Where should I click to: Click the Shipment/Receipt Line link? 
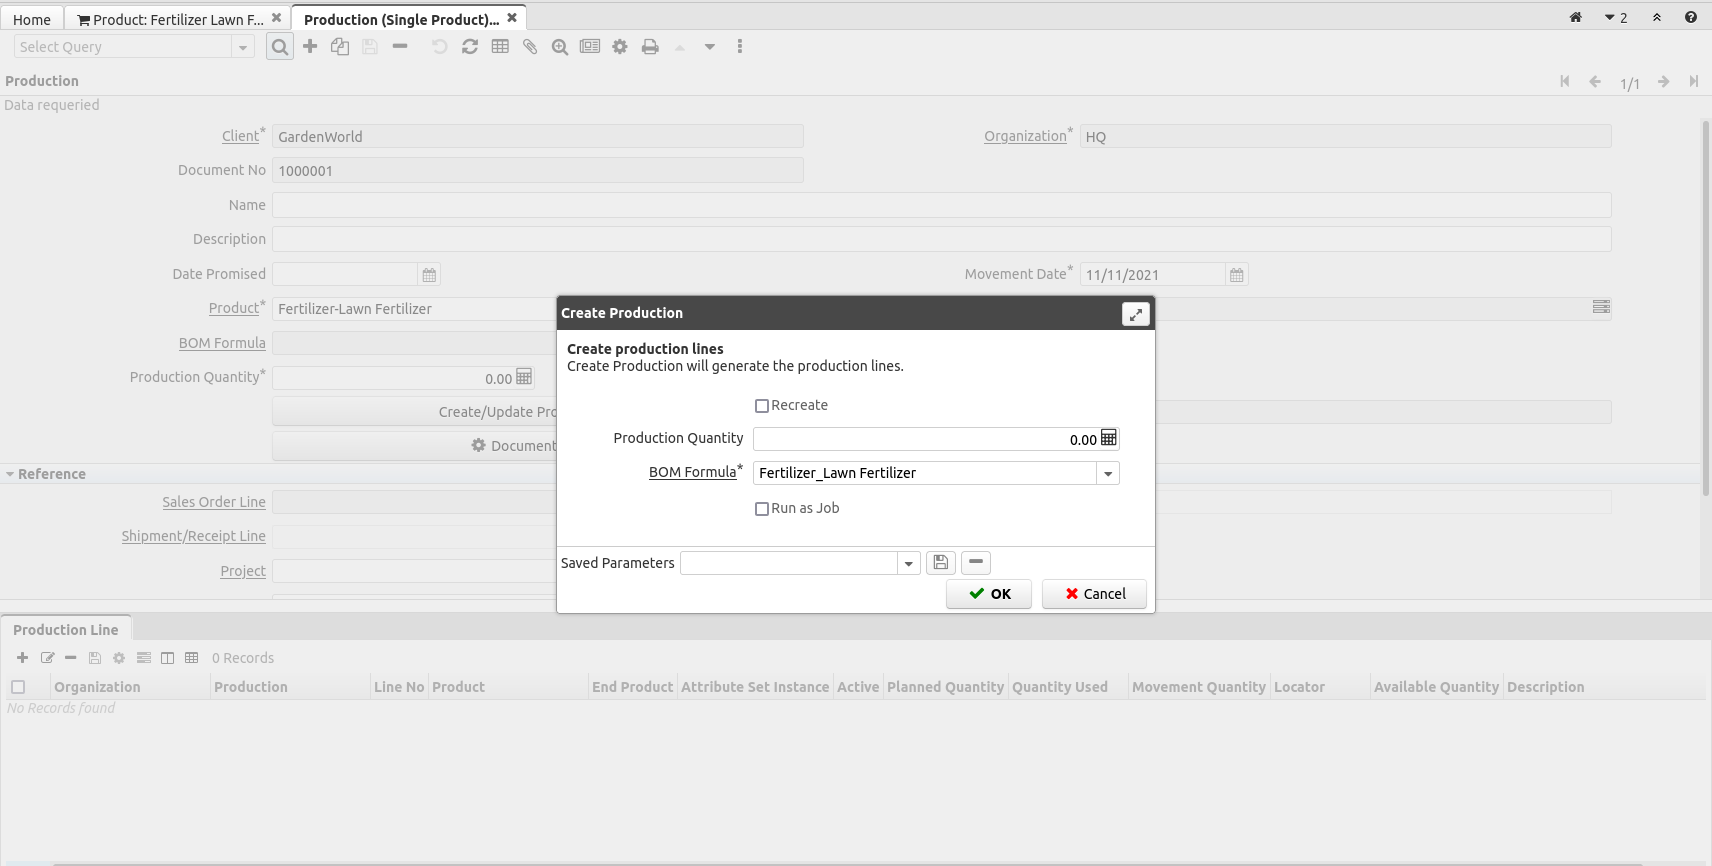(x=194, y=536)
